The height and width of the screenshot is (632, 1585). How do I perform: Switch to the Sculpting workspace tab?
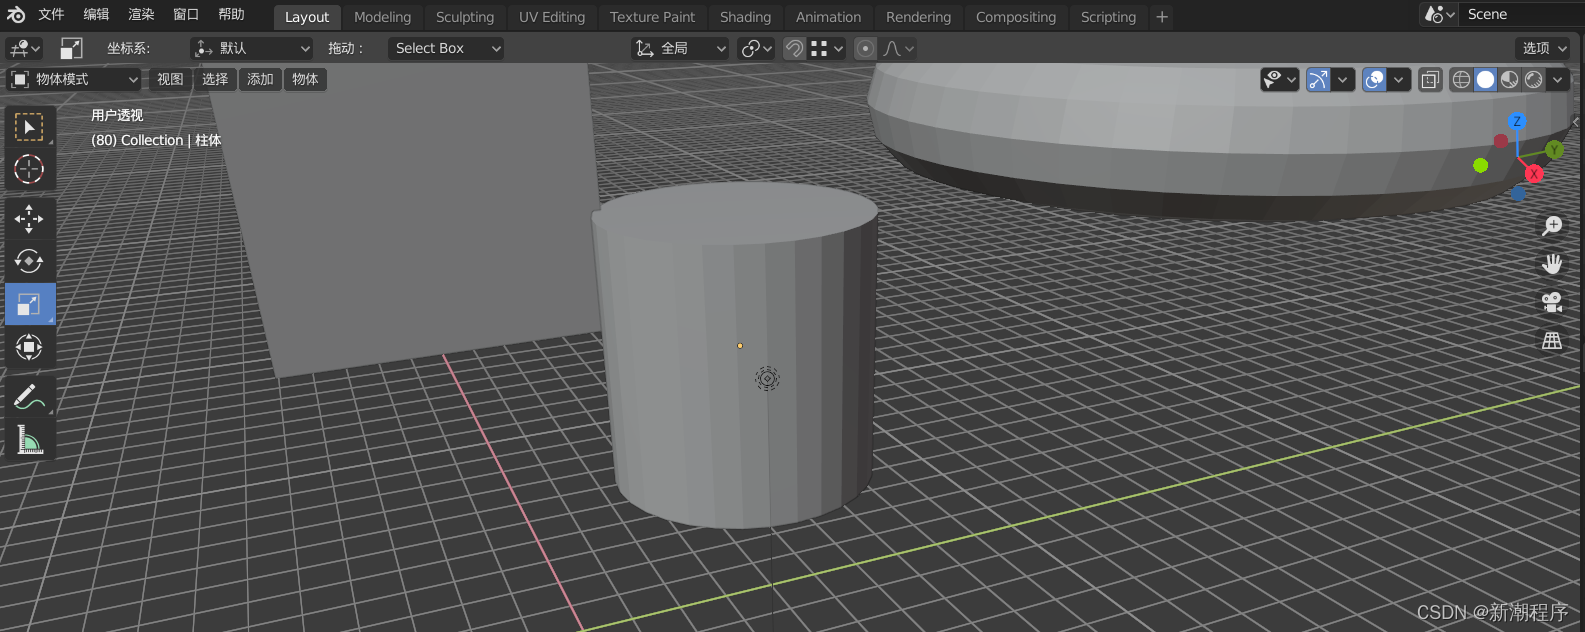465,17
